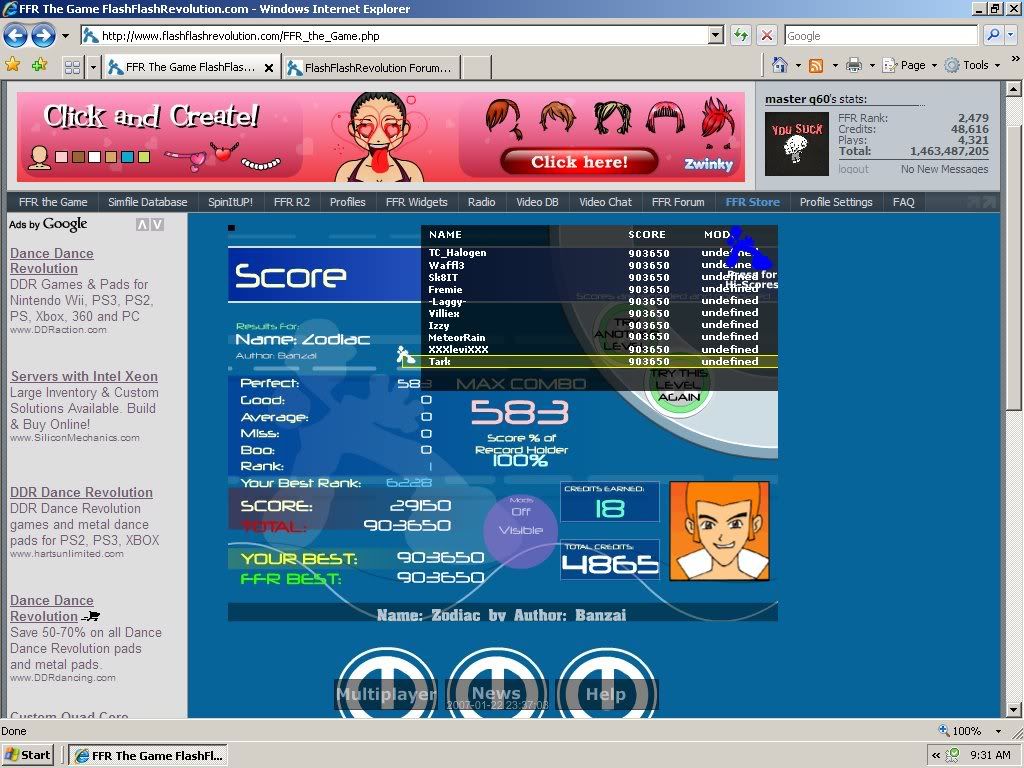
Task: Open the FFR Store menu item
Action: [x=752, y=202]
